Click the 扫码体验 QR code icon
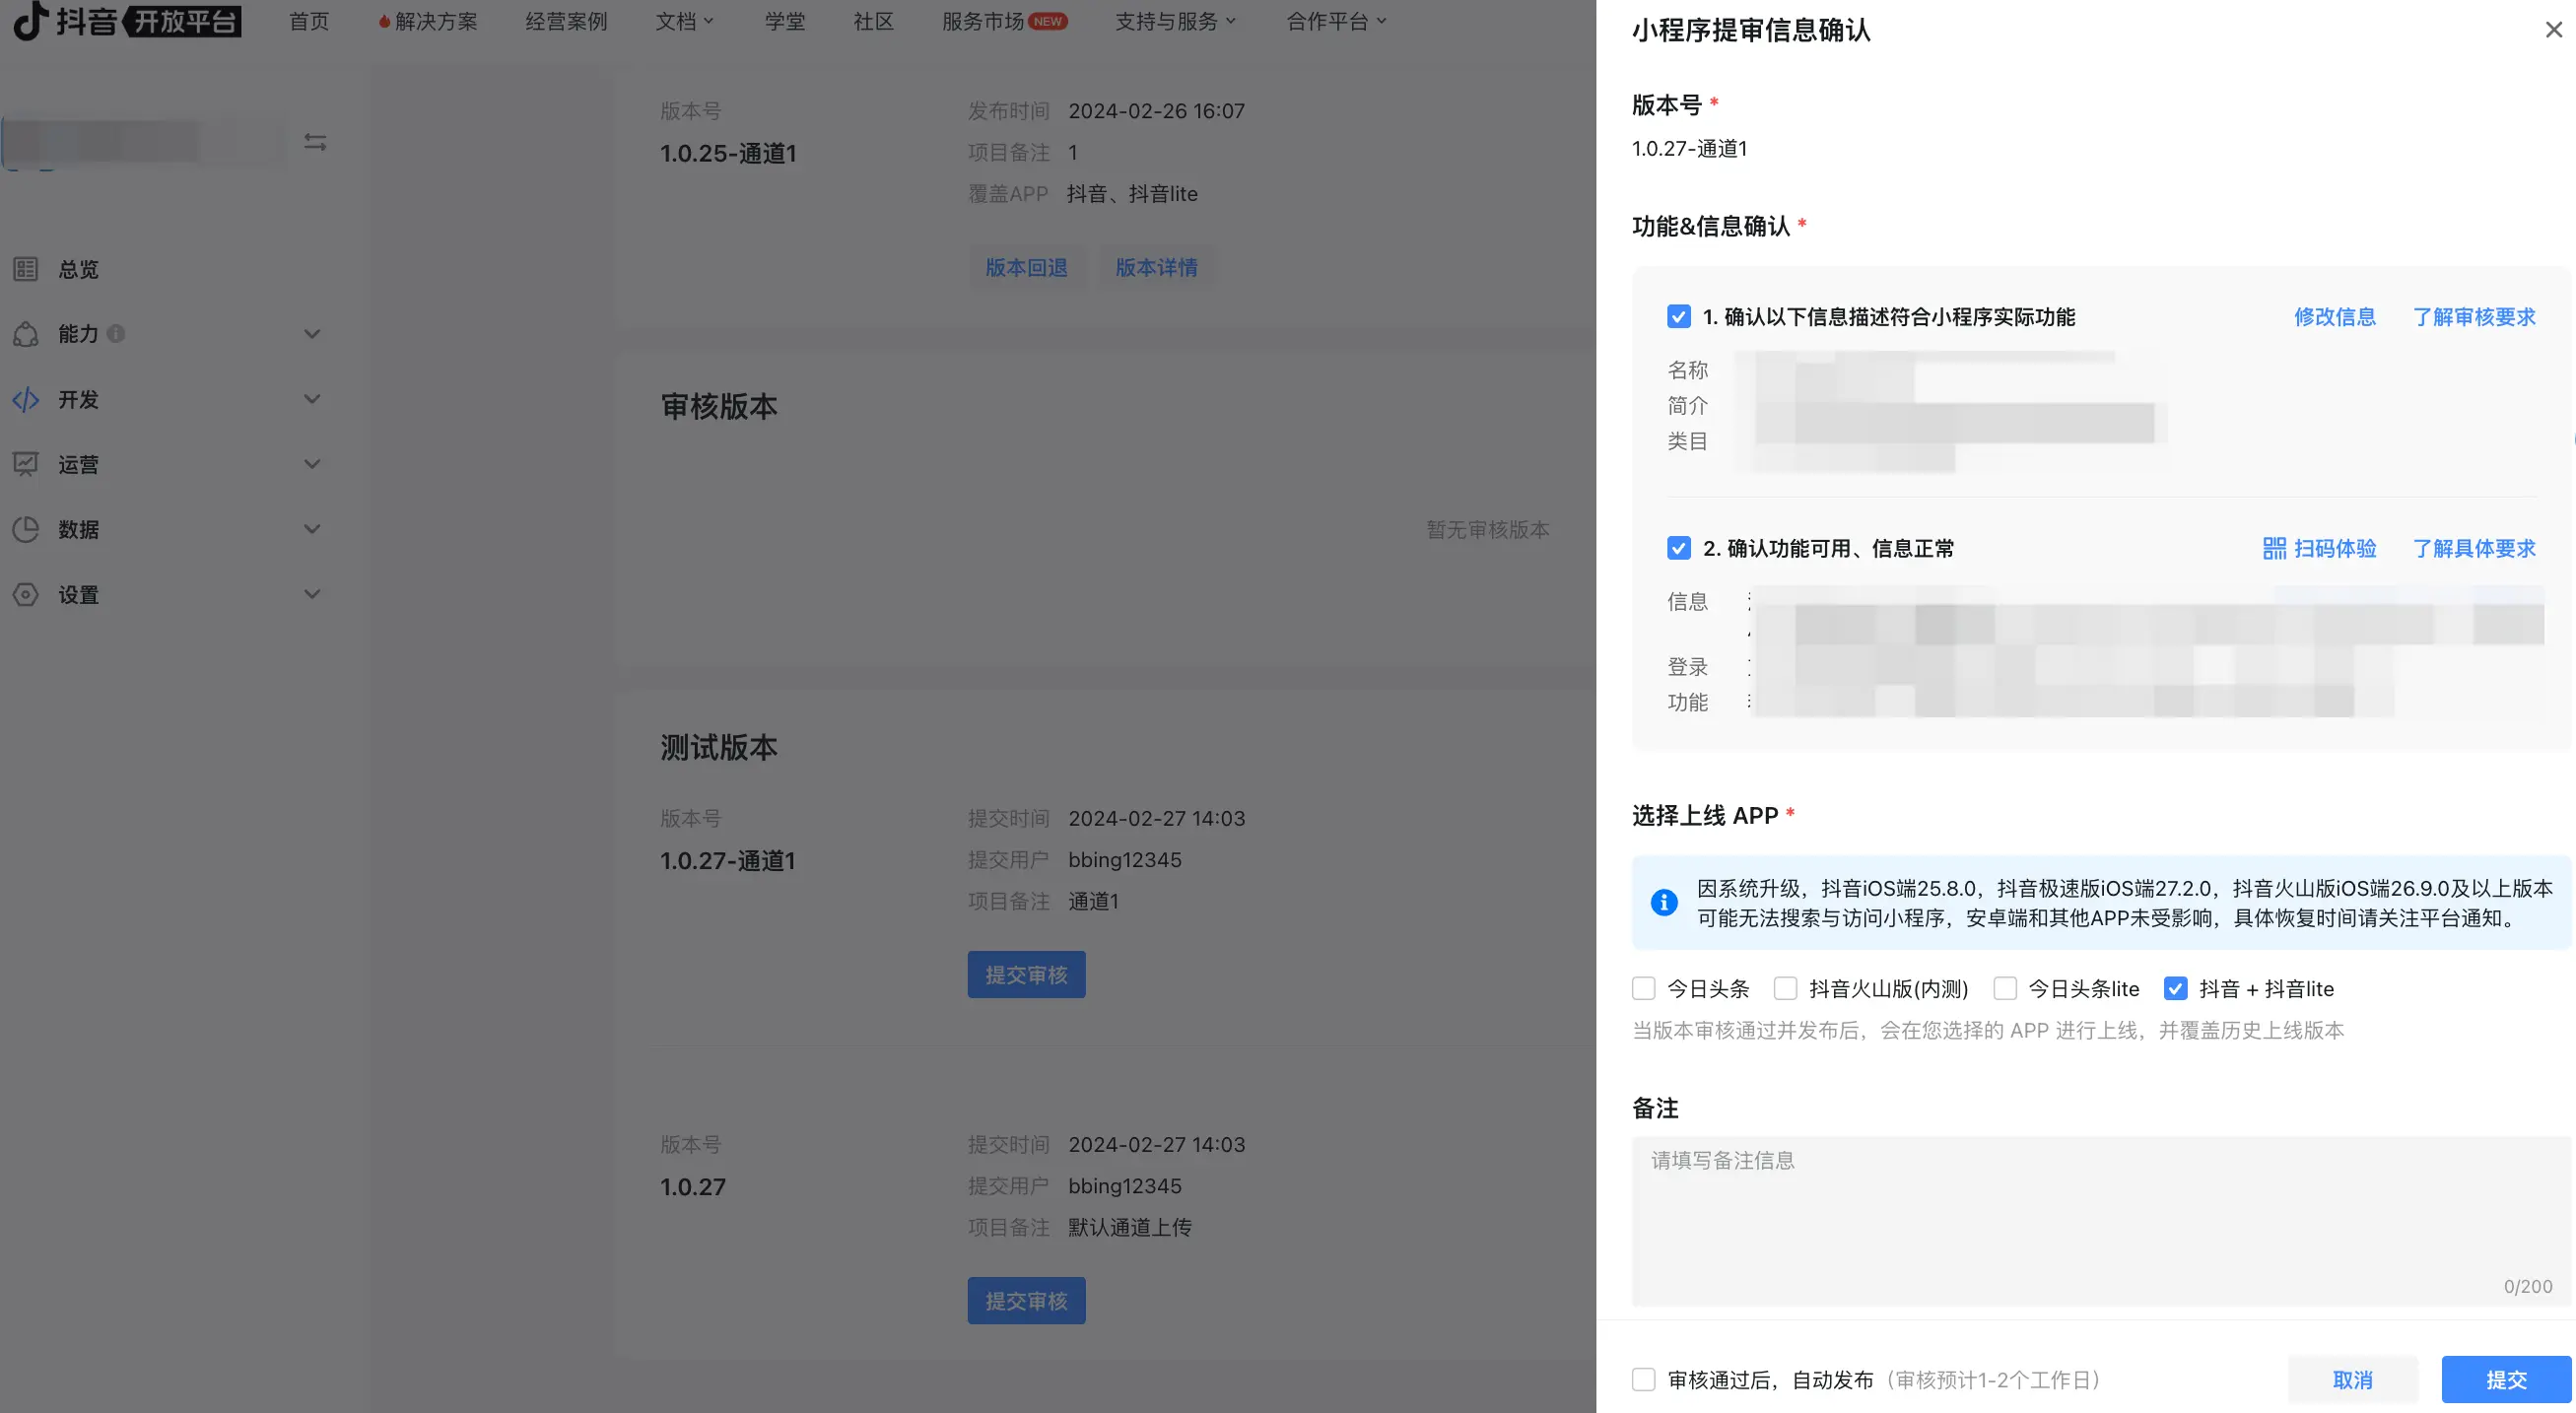Viewport: 2576px width, 1413px height. pos(2274,548)
